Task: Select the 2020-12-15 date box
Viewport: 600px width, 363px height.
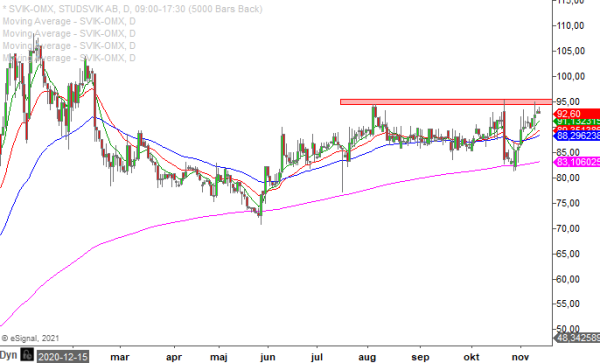Action: click(x=63, y=357)
